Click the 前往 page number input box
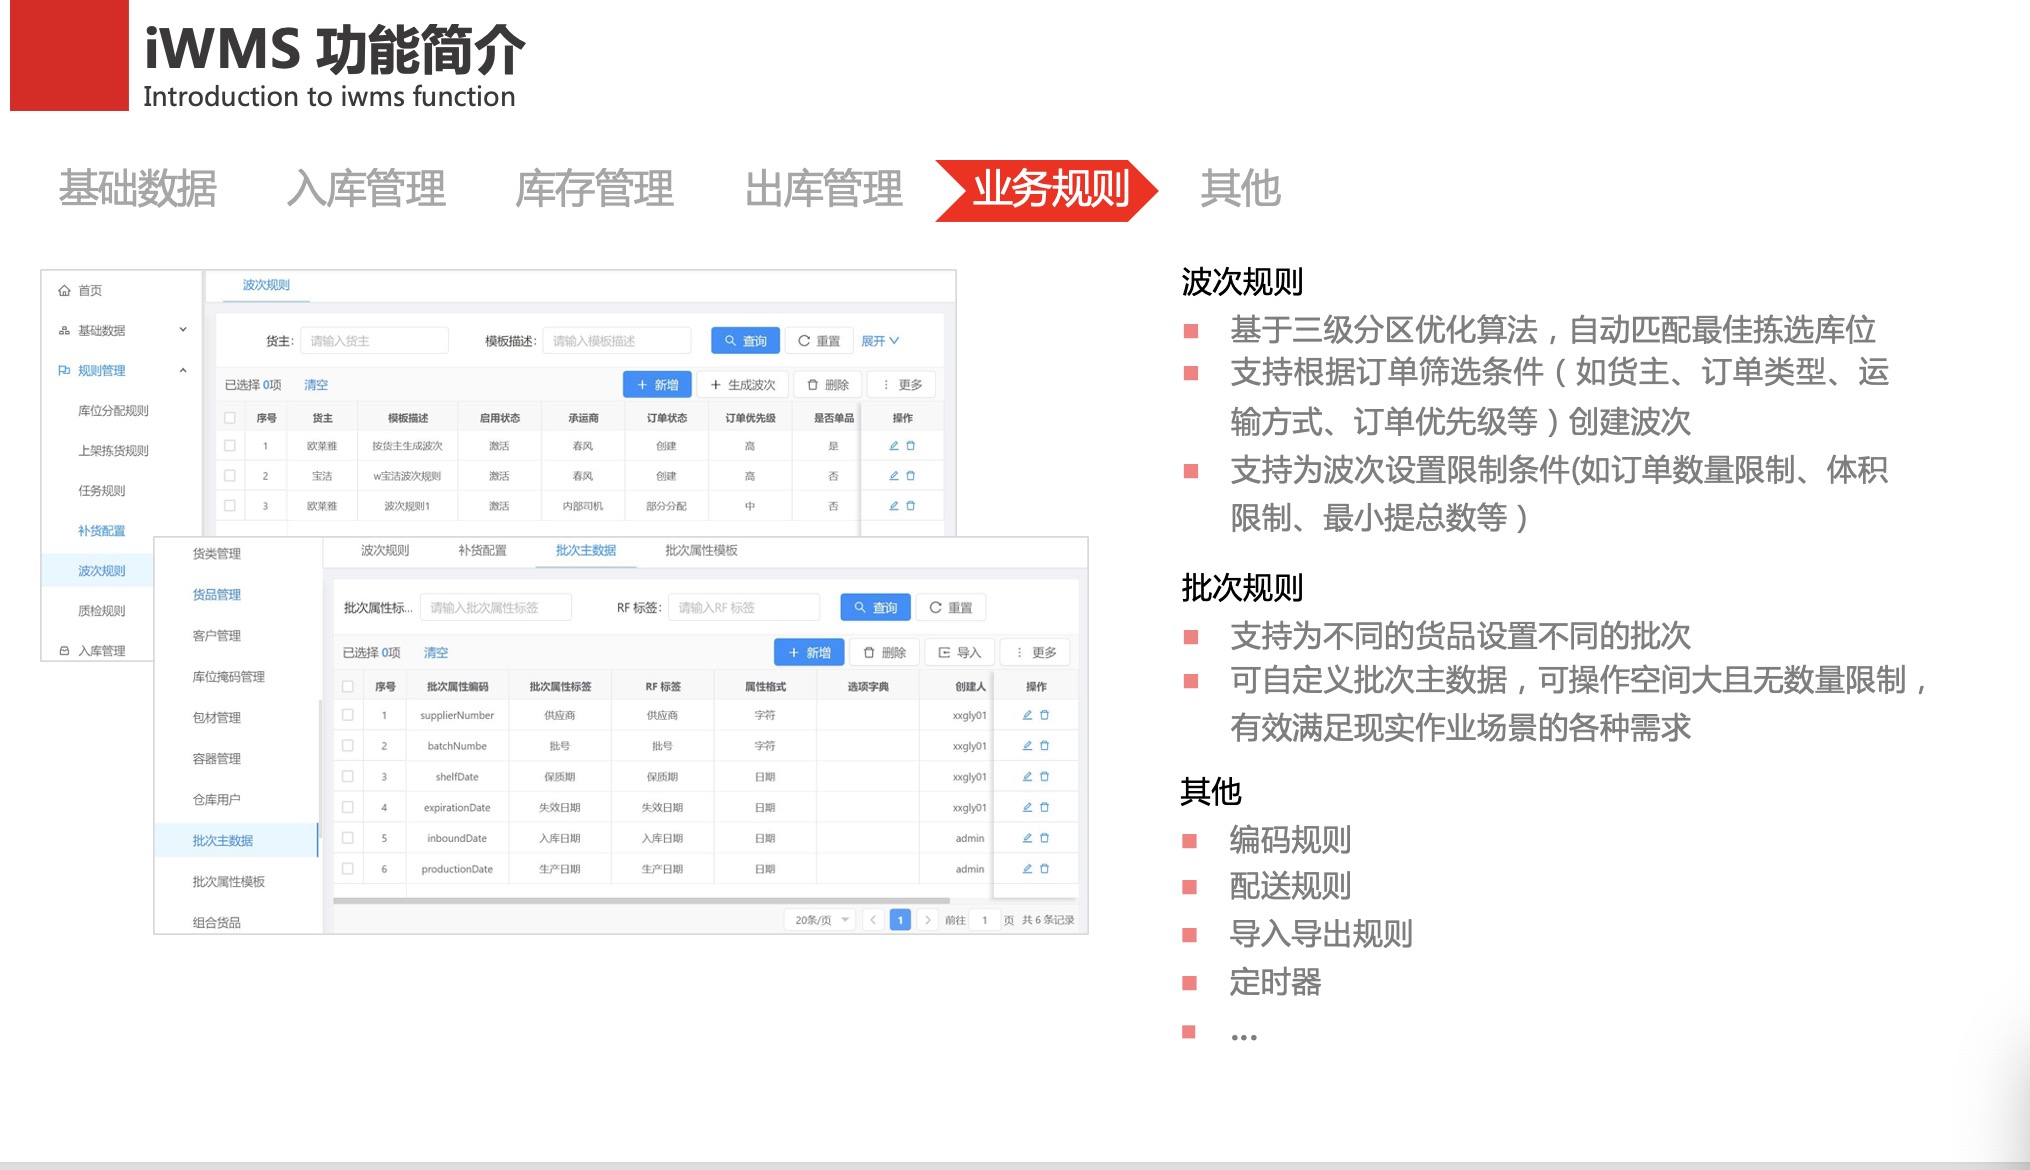Viewport: 2030px width, 1170px height. (x=985, y=920)
